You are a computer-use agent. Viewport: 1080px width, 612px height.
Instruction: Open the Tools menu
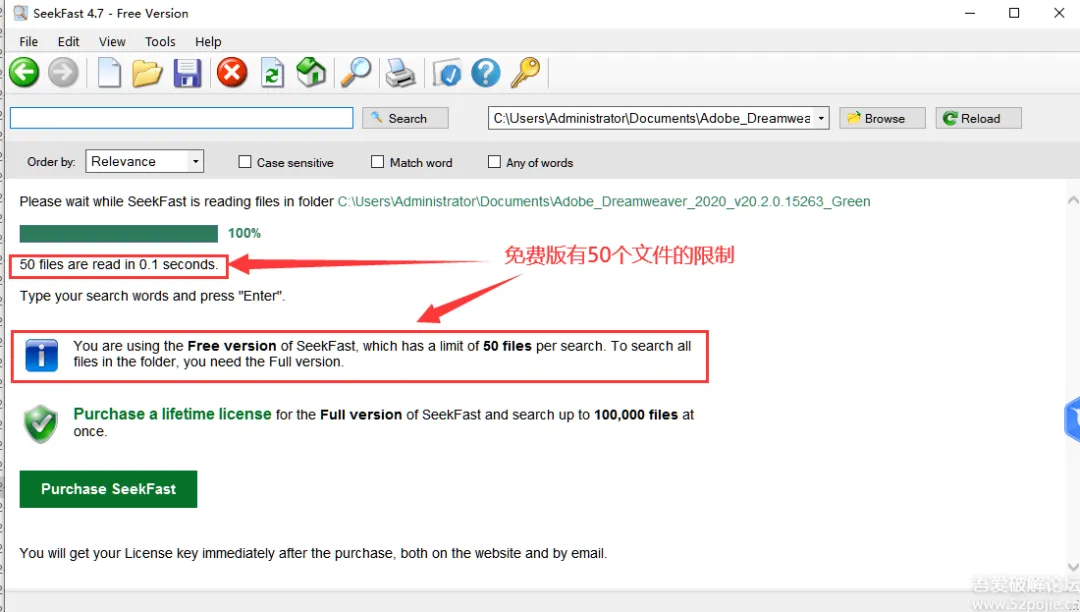[160, 41]
